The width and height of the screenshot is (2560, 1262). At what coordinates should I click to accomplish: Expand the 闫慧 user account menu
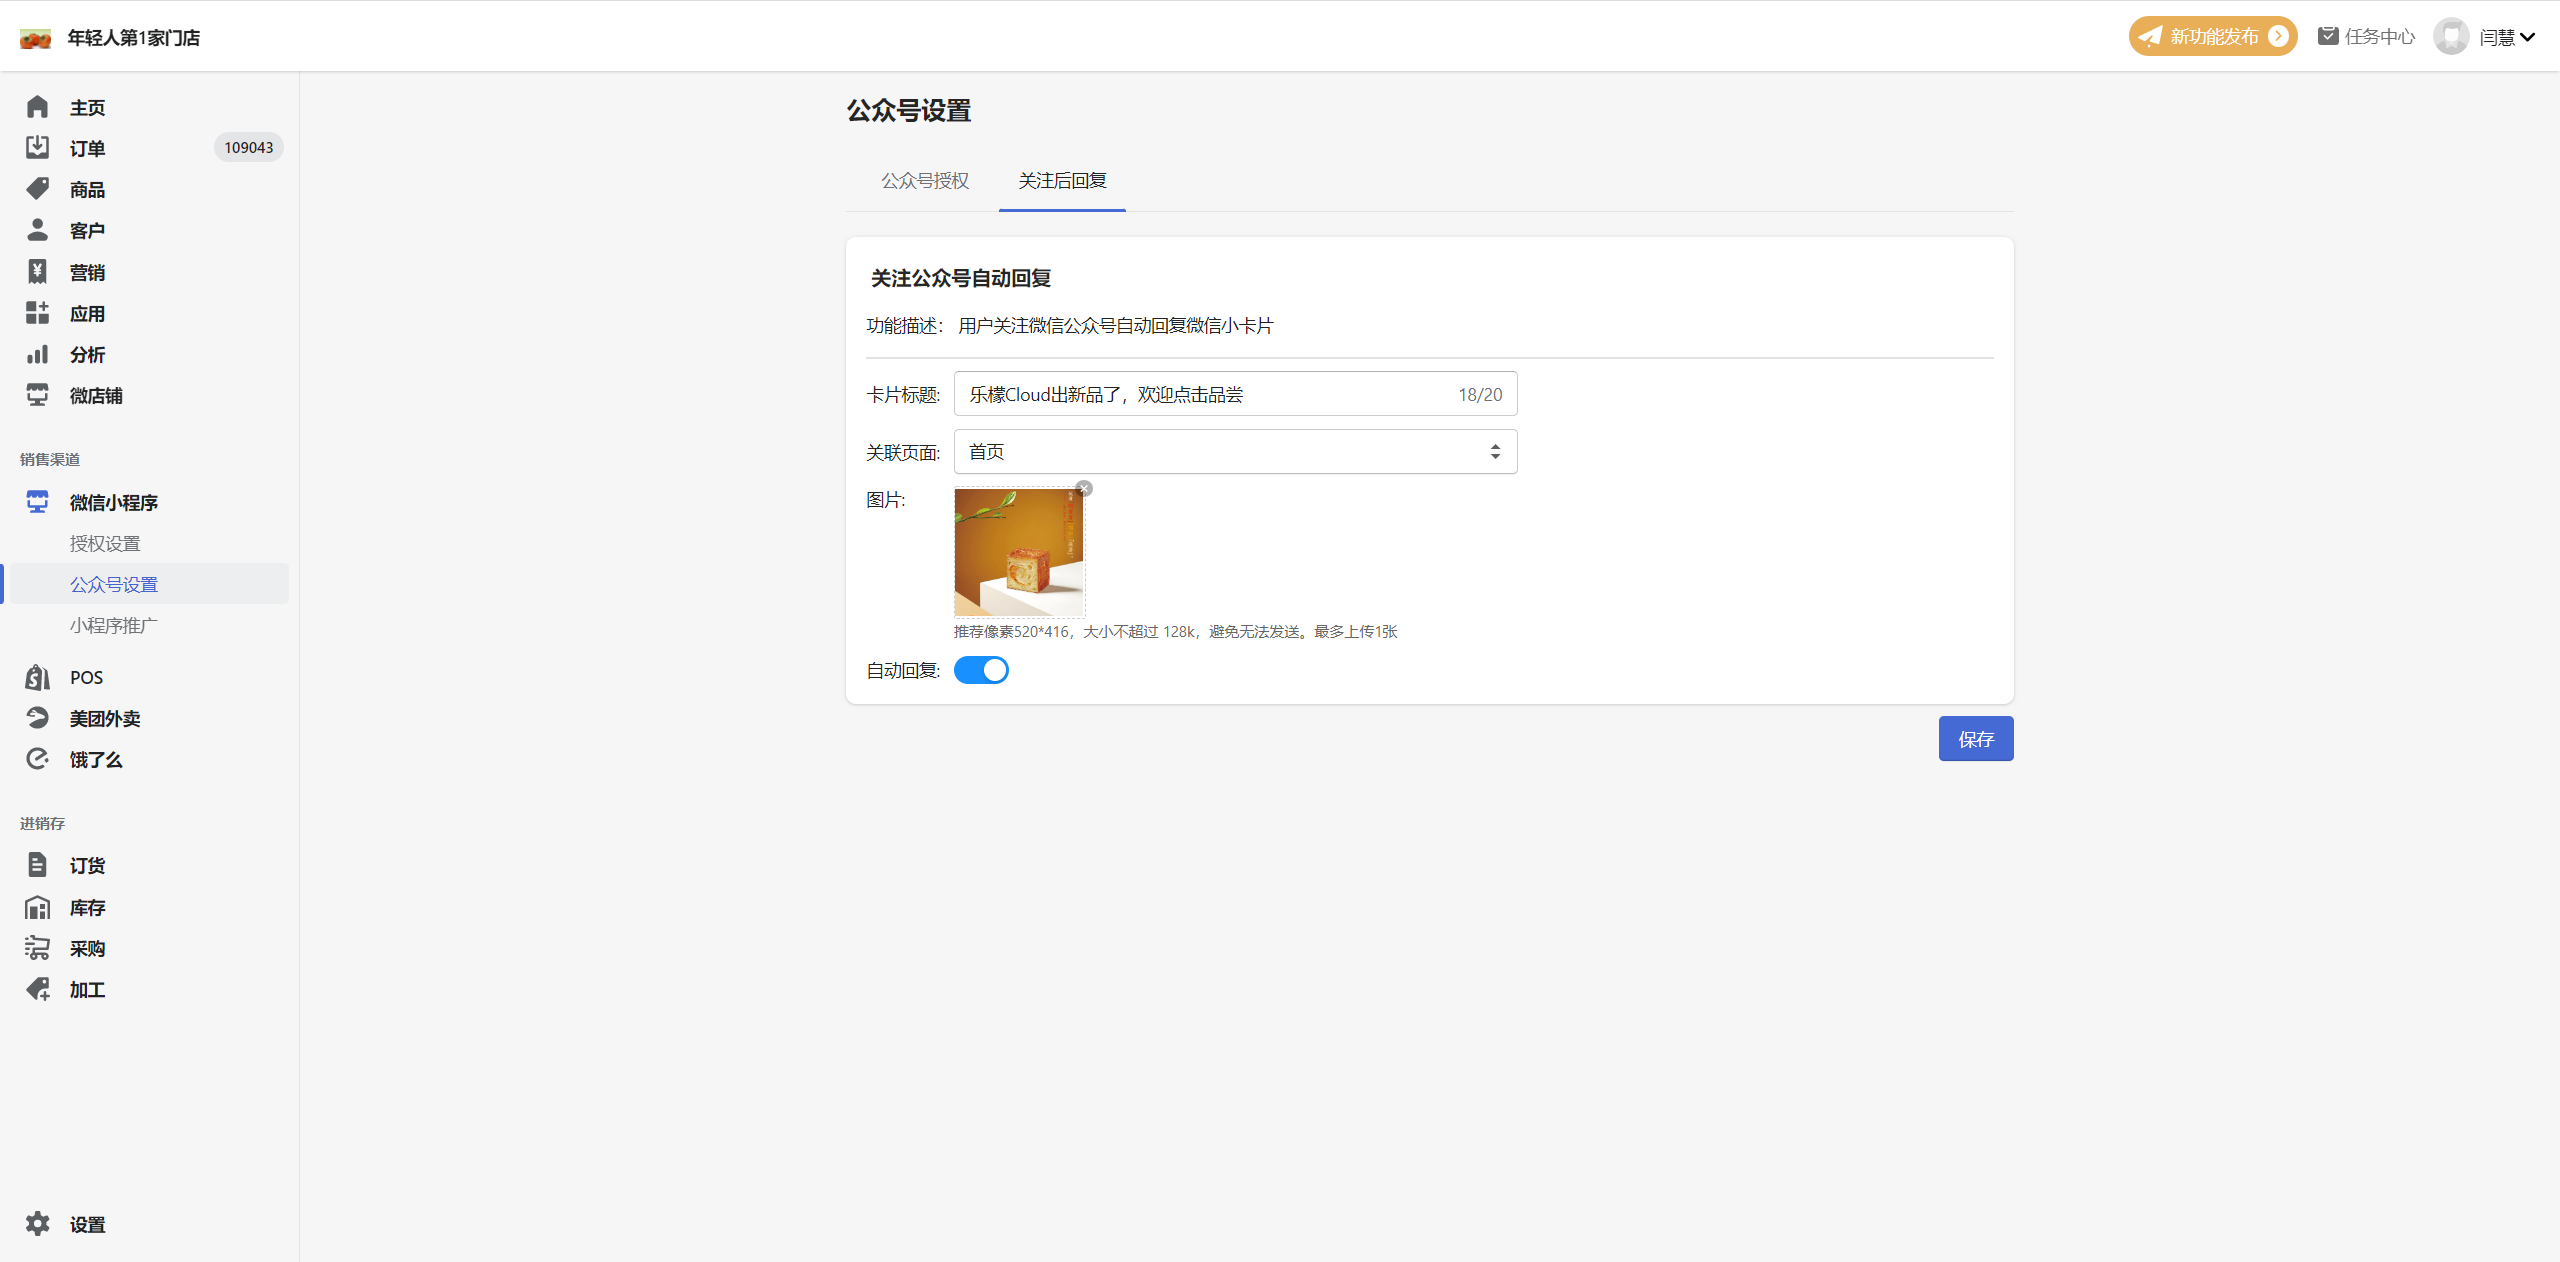point(2506,37)
